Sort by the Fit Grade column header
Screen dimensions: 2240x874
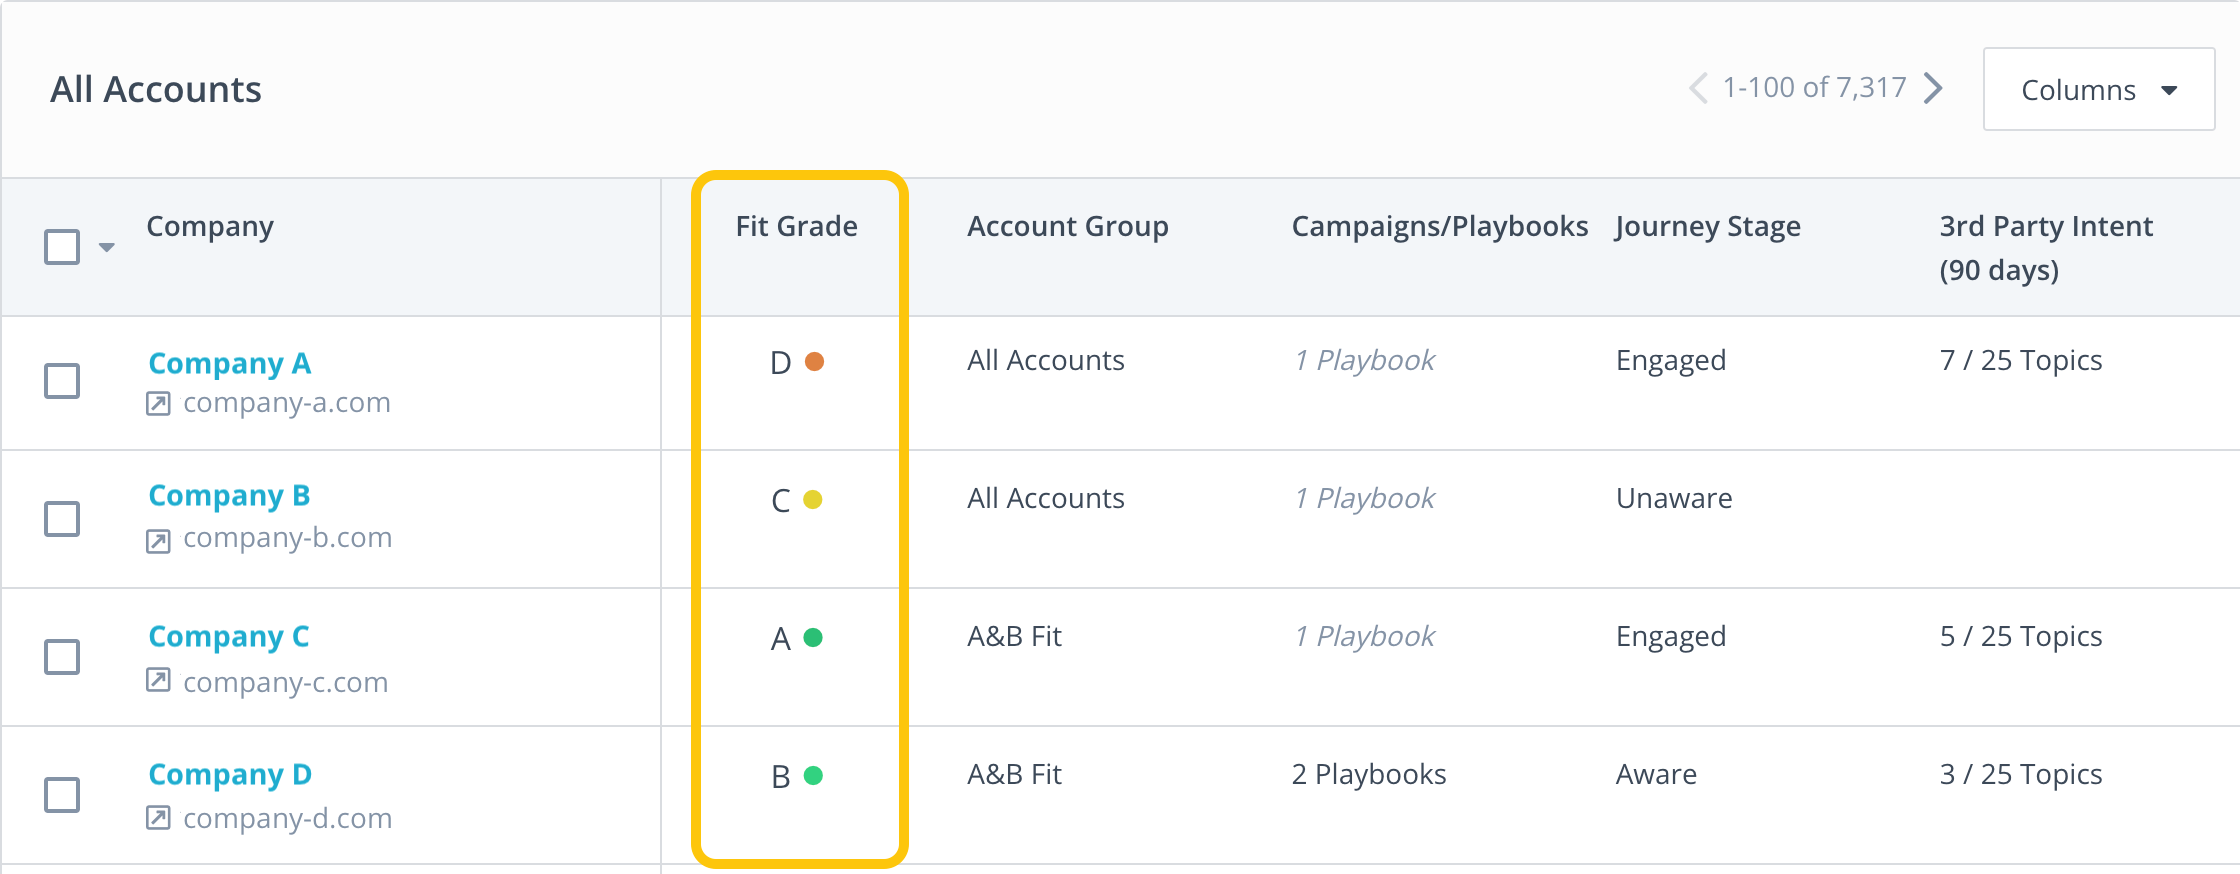(795, 226)
